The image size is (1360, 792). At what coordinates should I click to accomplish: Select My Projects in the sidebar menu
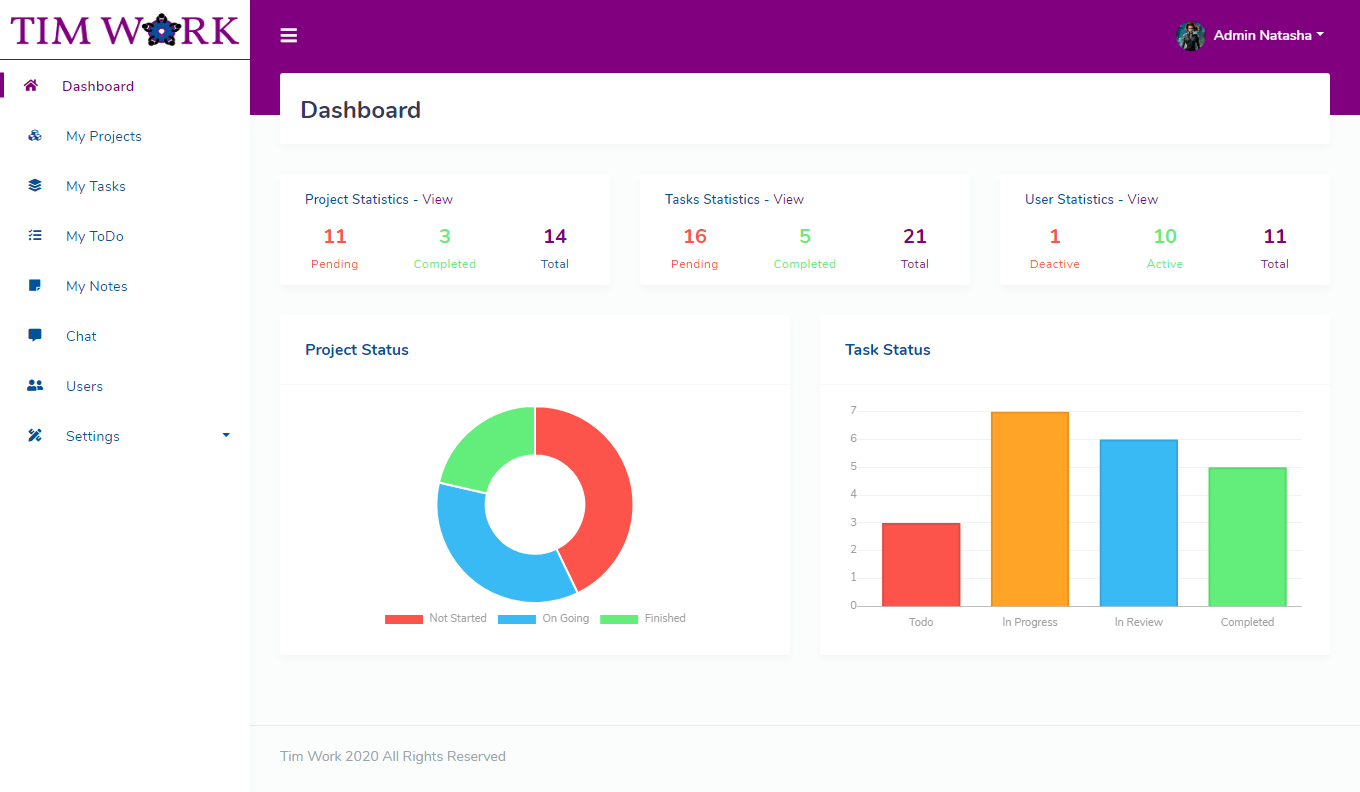pos(103,136)
